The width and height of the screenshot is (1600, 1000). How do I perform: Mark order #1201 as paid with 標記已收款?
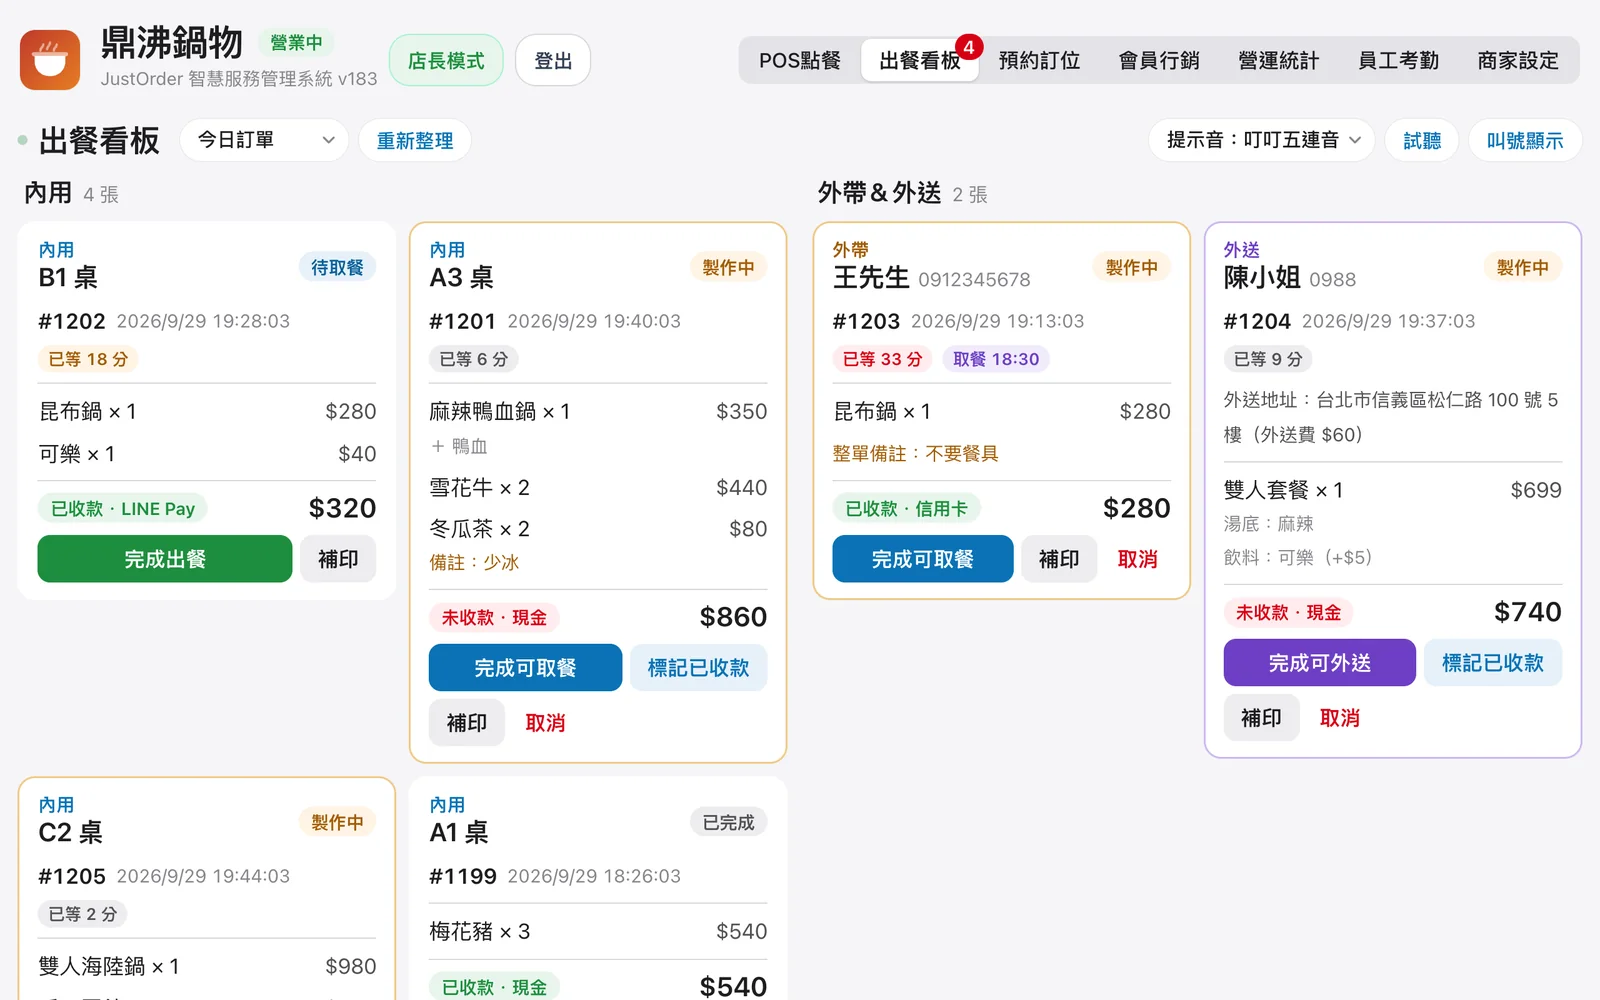[698, 667]
